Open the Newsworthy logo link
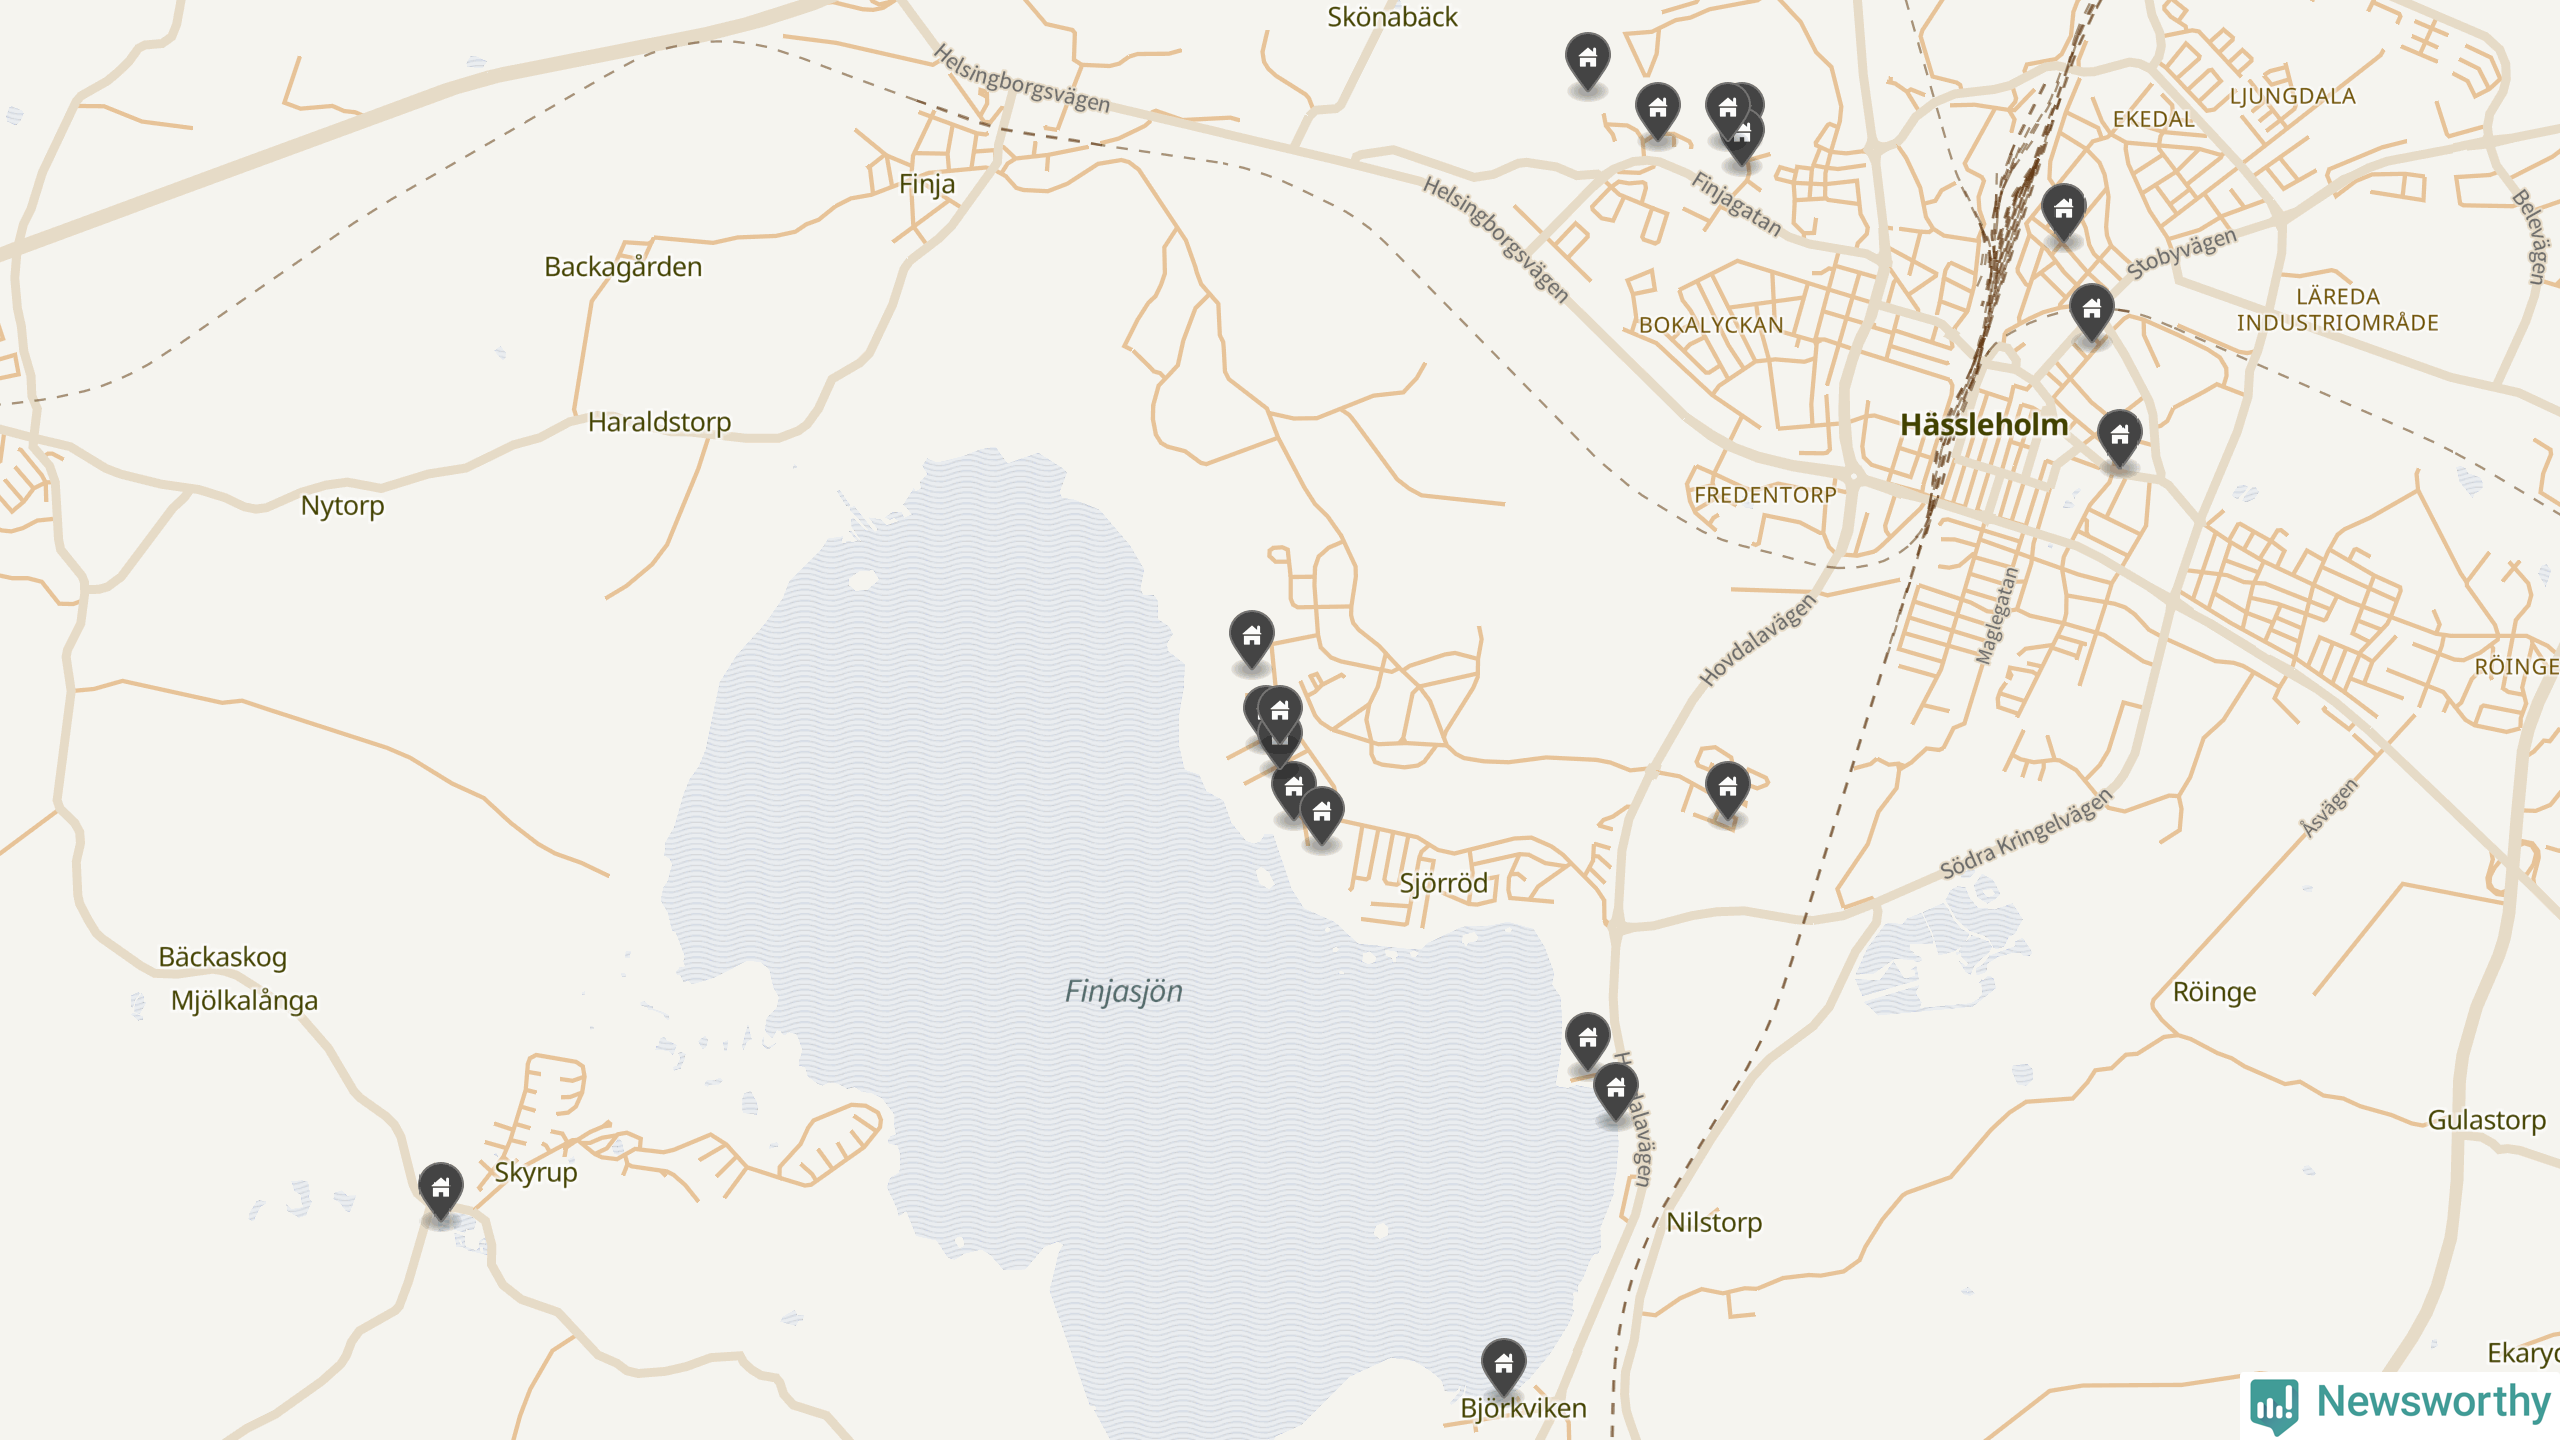The width and height of the screenshot is (2560, 1440). coord(2400,1403)
